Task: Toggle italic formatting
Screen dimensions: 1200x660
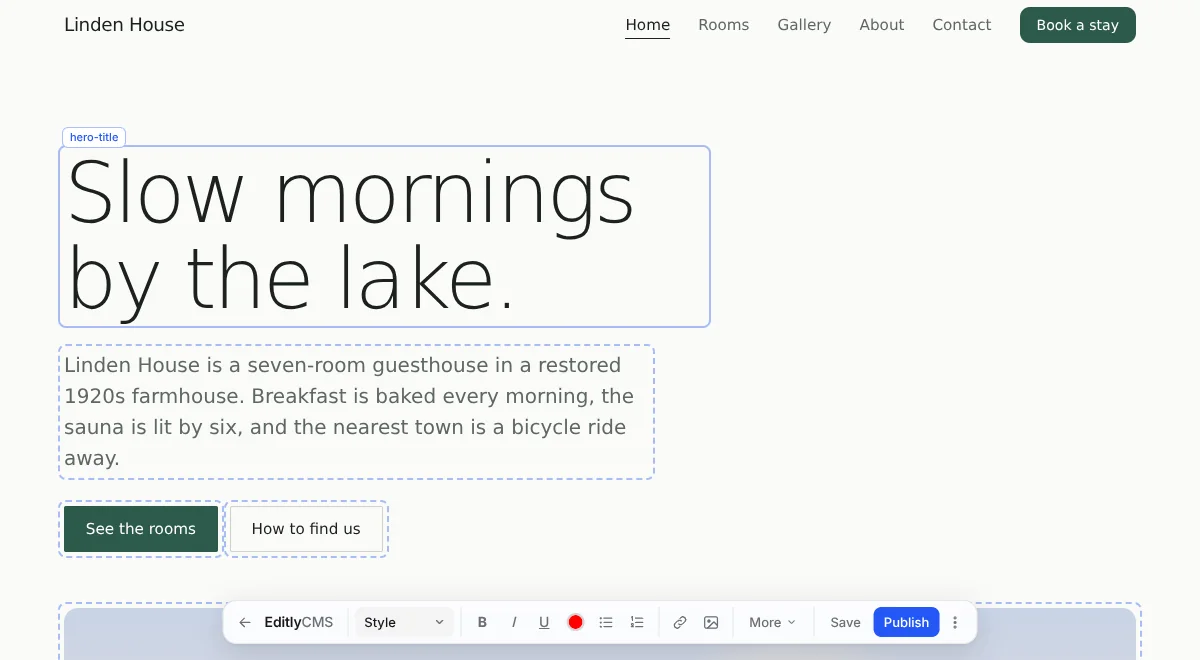Action: 514,622
